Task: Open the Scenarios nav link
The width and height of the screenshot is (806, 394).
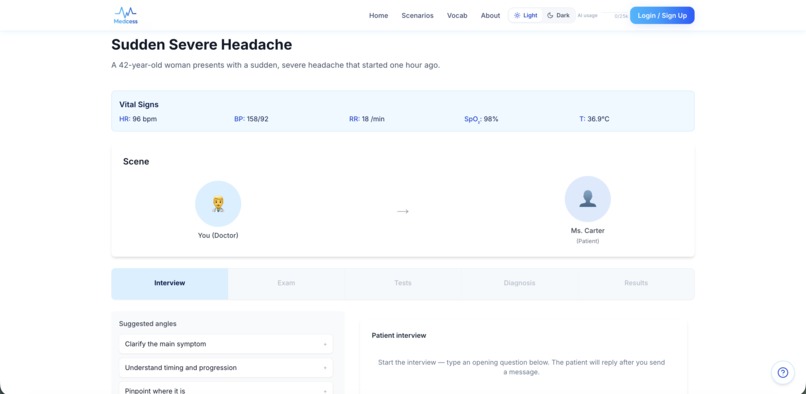Action: coord(417,15)
